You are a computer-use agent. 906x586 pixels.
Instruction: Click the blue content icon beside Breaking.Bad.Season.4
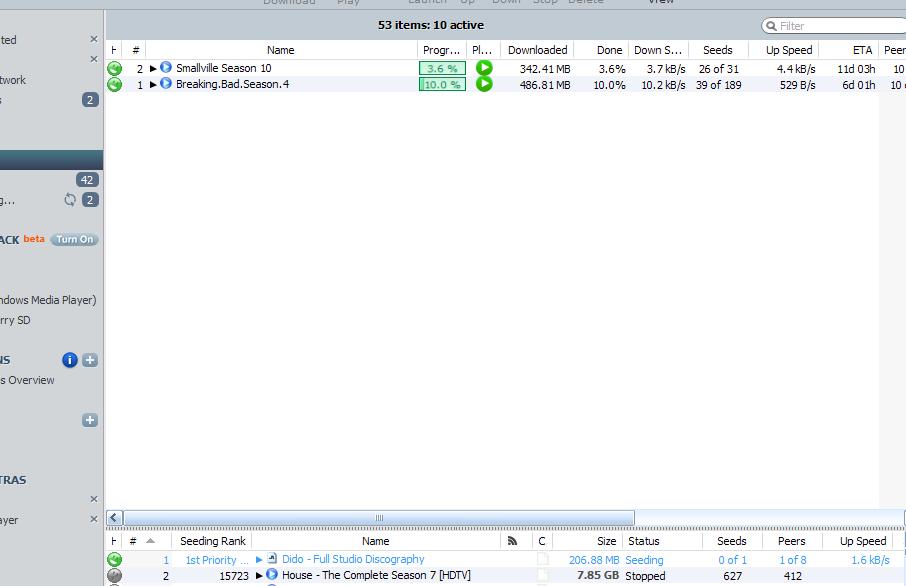[166, 84]
